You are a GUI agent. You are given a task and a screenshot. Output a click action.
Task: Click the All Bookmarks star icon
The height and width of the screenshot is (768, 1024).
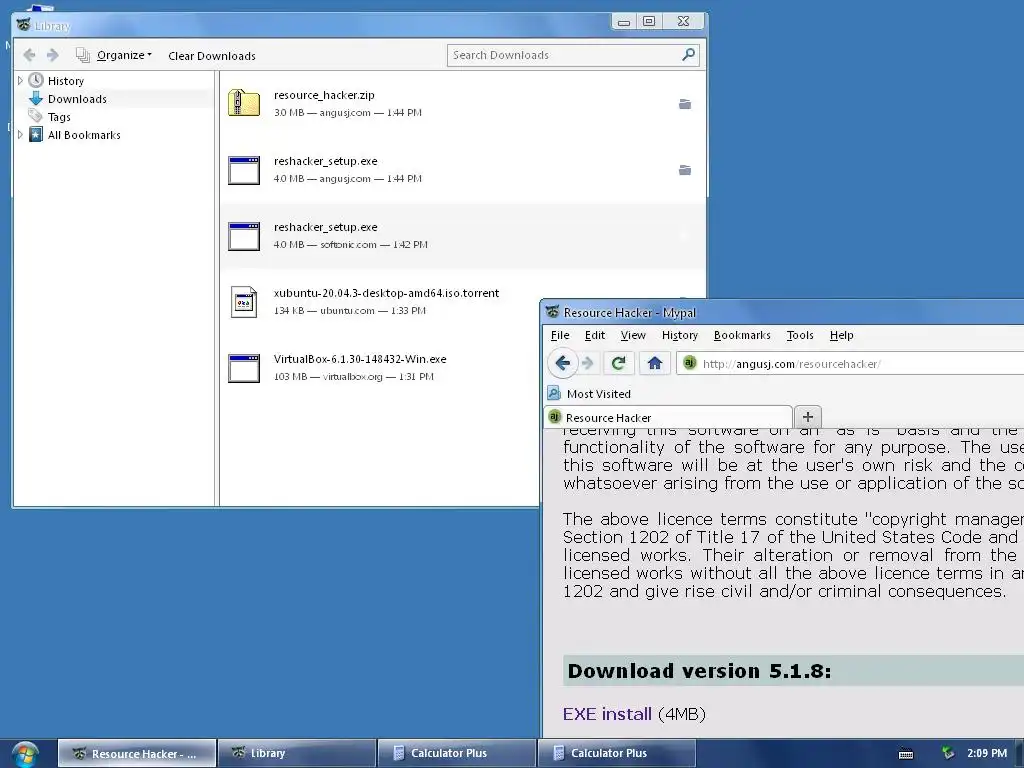(x=36, y=135)
